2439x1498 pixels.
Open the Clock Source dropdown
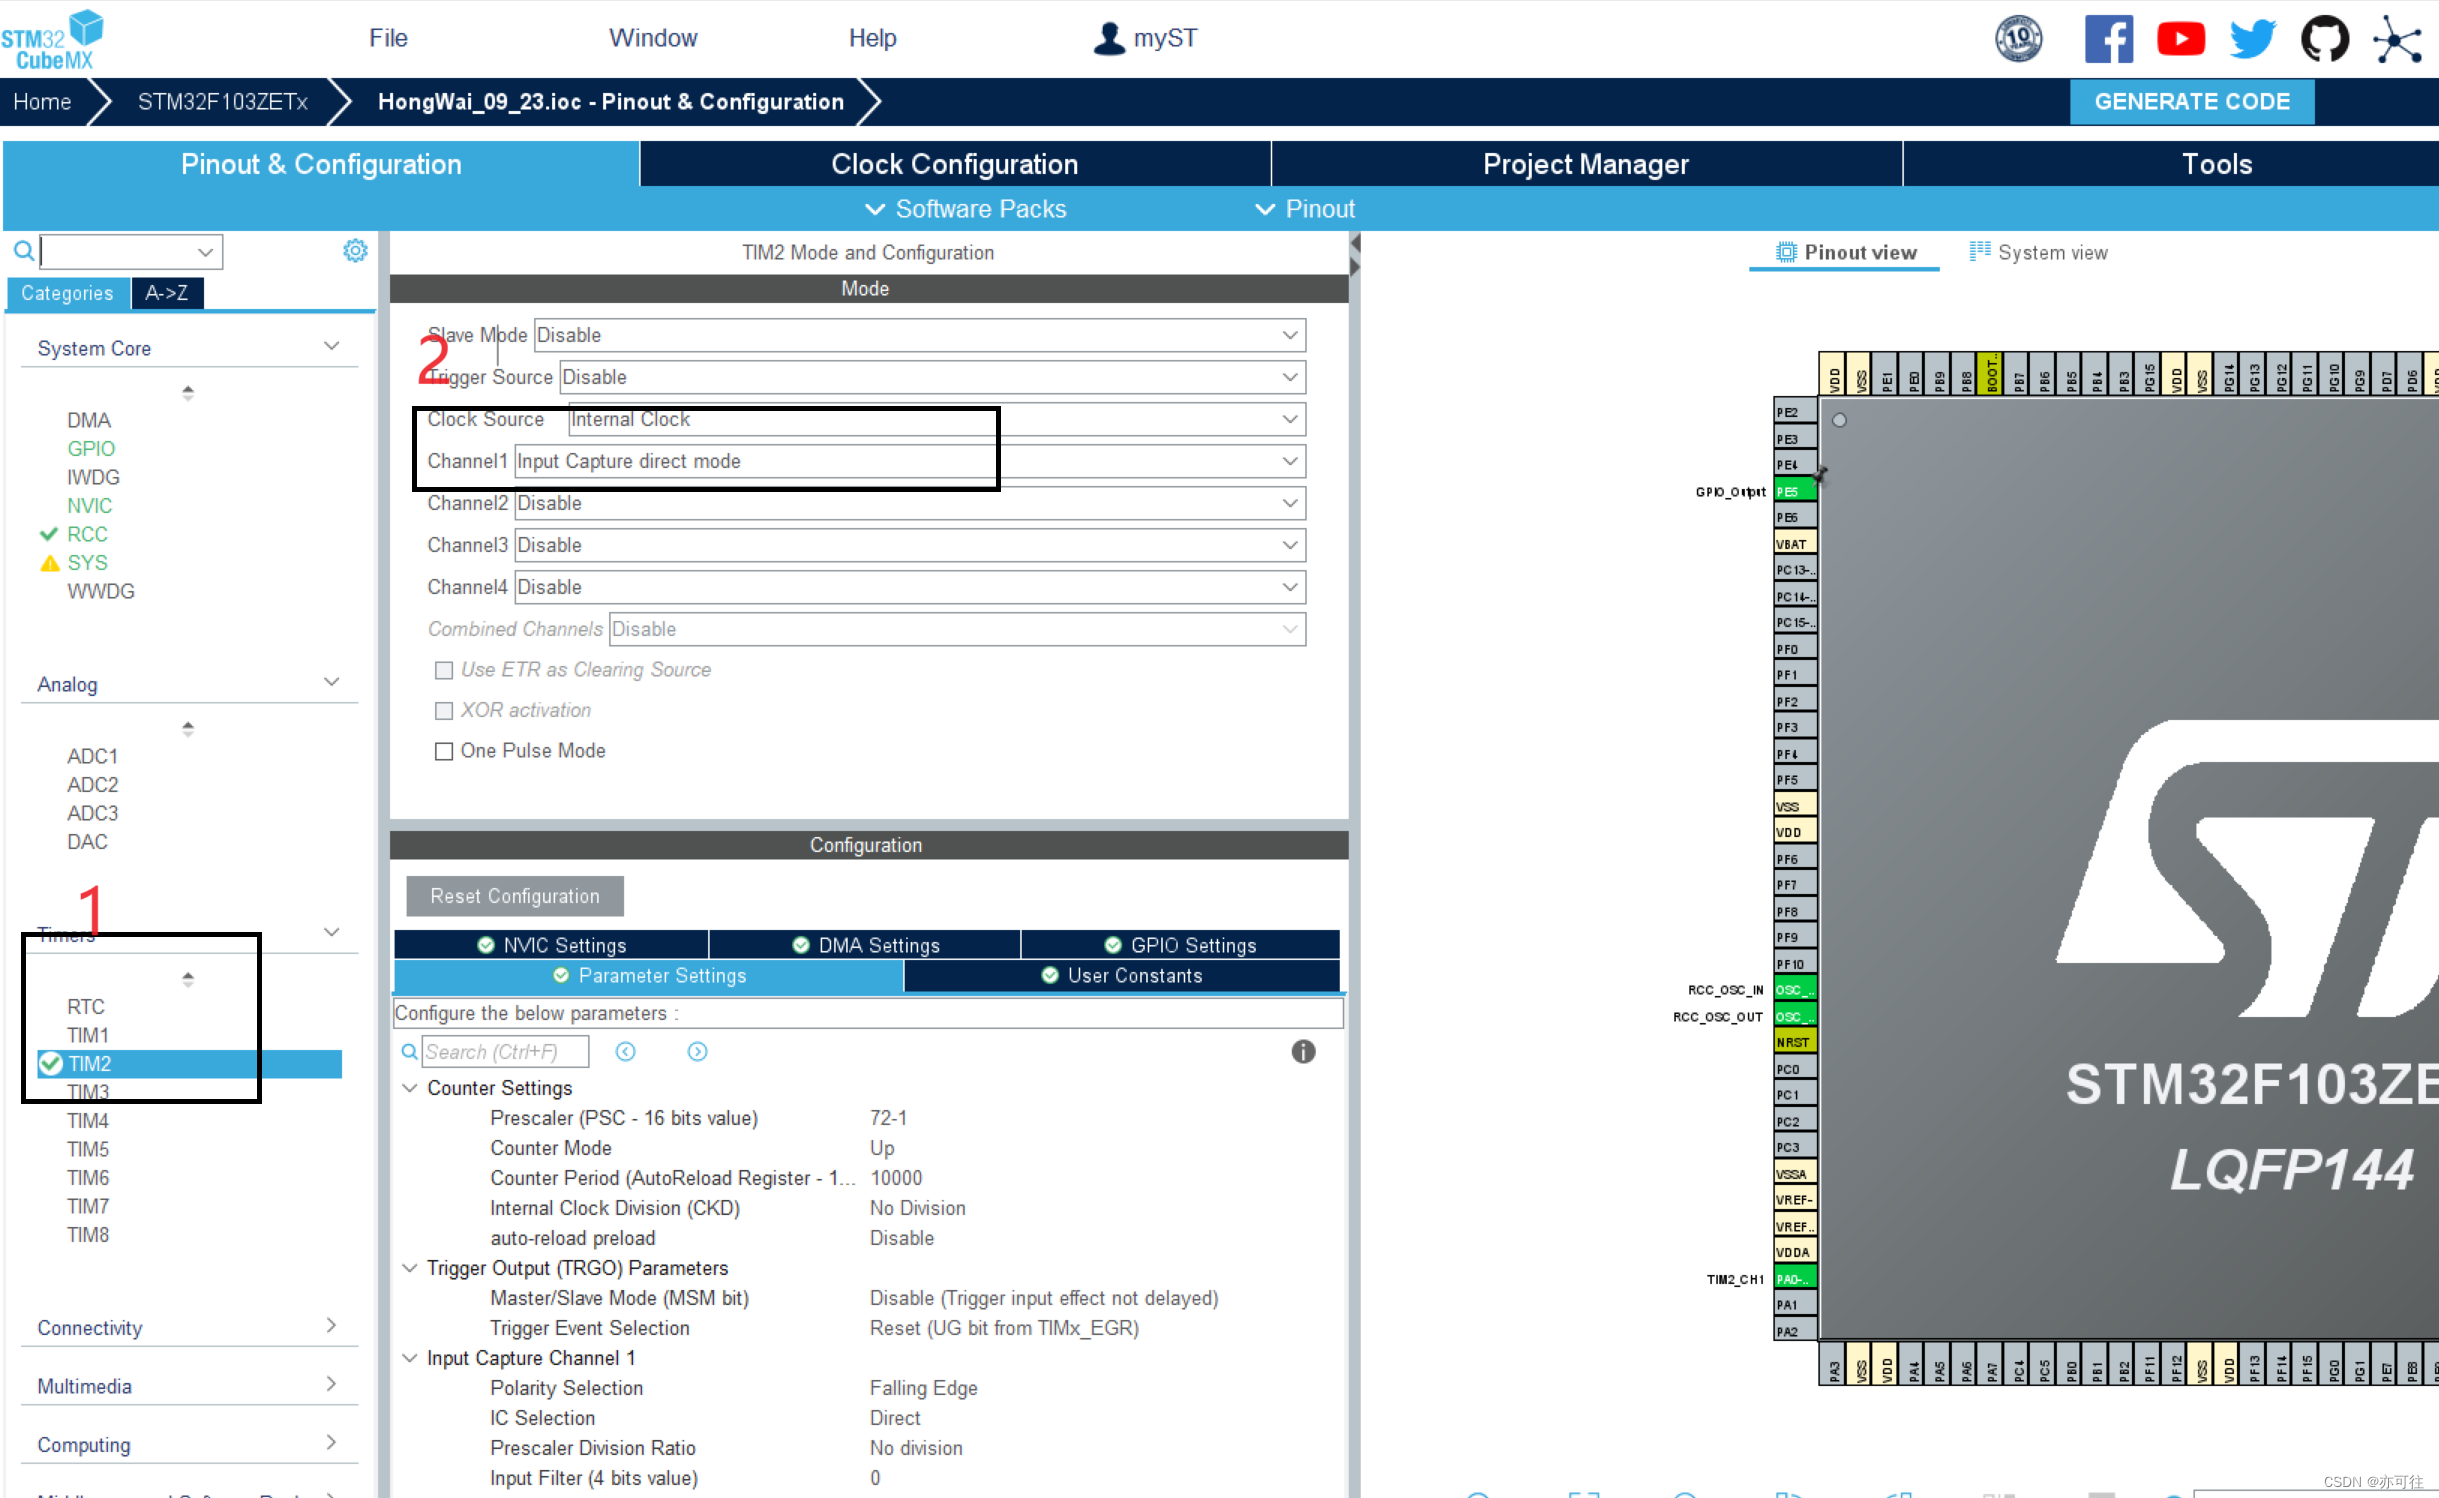pos(937,419)
